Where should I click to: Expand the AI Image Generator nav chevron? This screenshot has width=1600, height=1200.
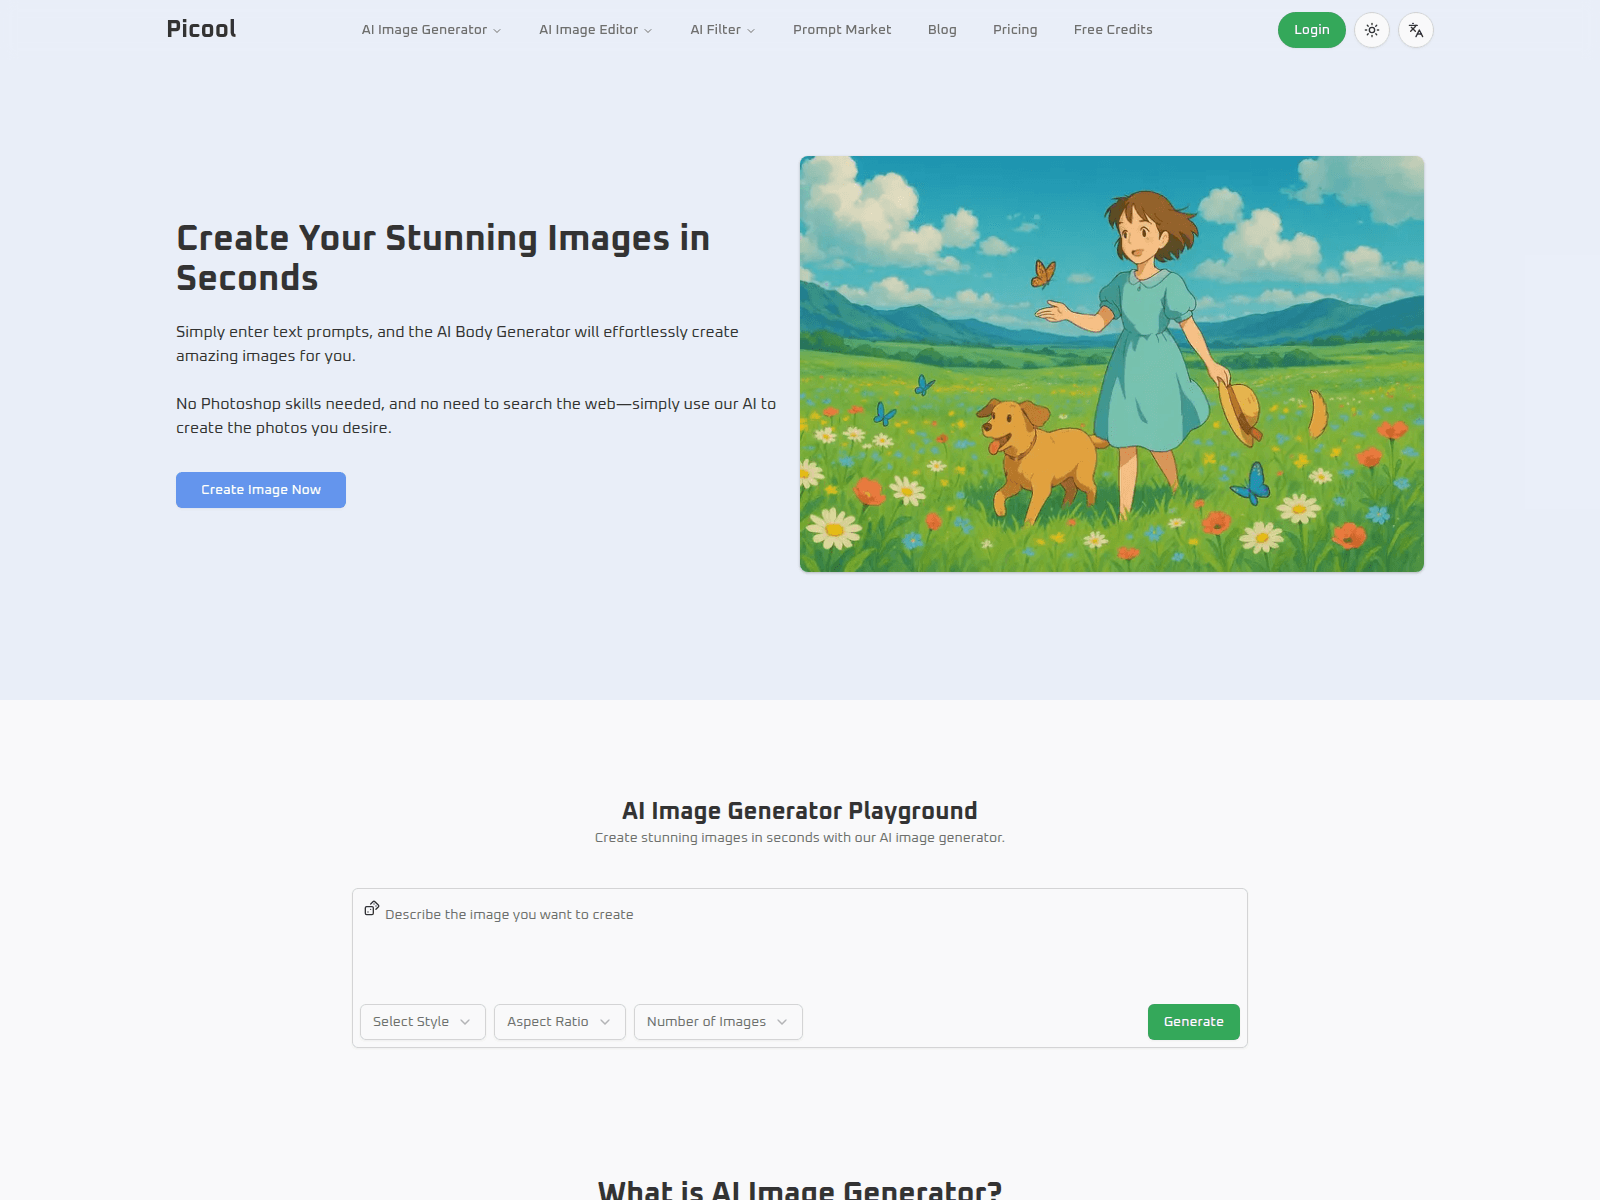[x=495, y=30]
